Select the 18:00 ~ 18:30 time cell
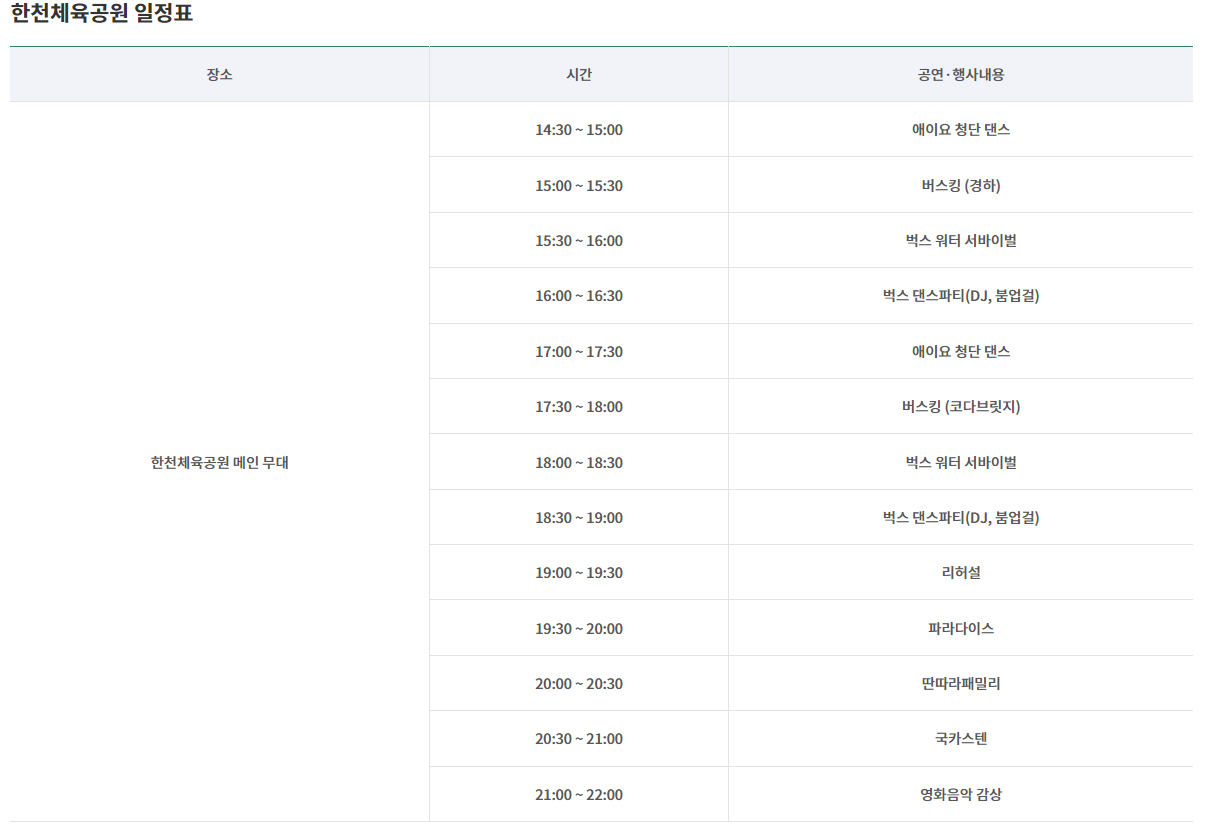 click(x=579, y=462)
